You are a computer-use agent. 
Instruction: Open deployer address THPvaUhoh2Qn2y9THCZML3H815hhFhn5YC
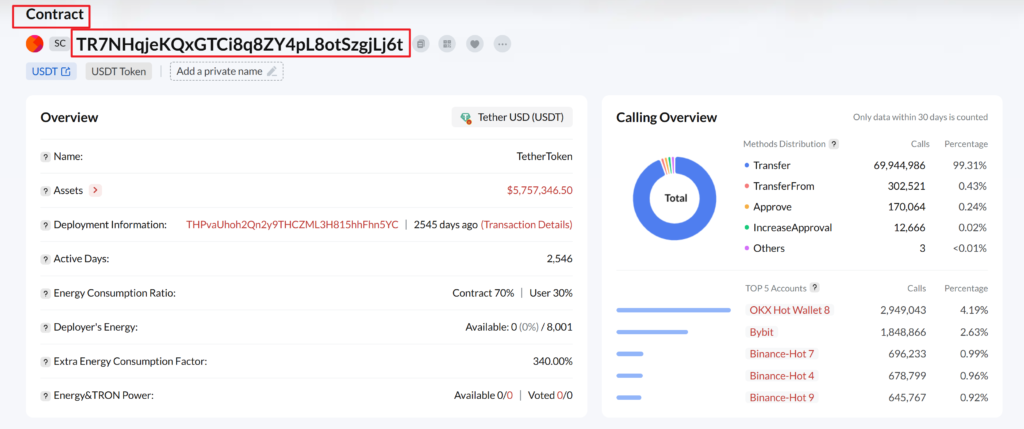(292, 225)
